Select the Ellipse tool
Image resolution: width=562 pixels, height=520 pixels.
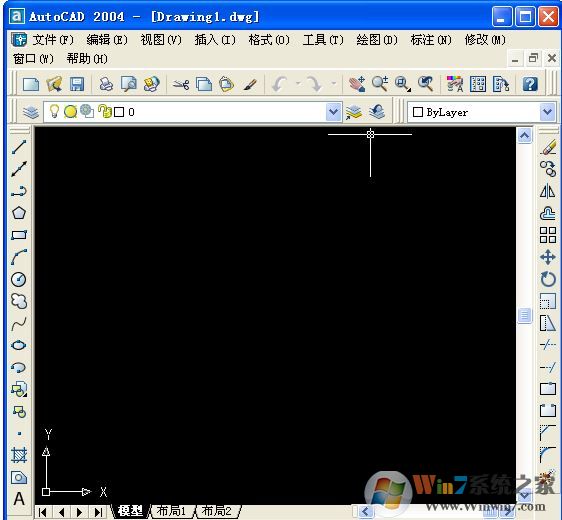19,345
